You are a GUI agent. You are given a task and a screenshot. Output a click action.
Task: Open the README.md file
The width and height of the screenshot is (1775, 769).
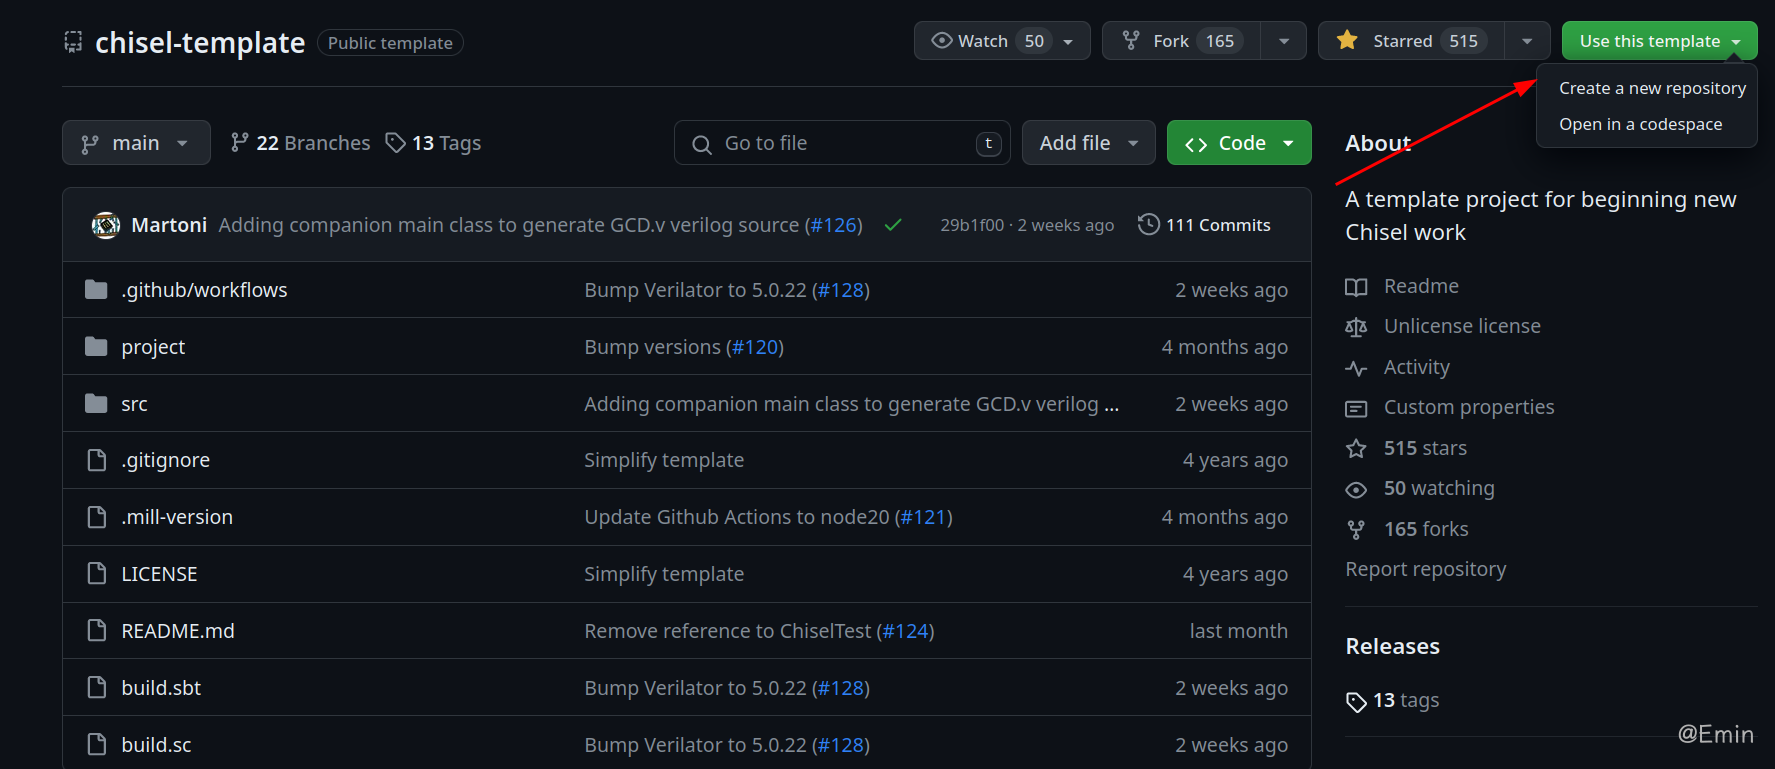(178, 631)
